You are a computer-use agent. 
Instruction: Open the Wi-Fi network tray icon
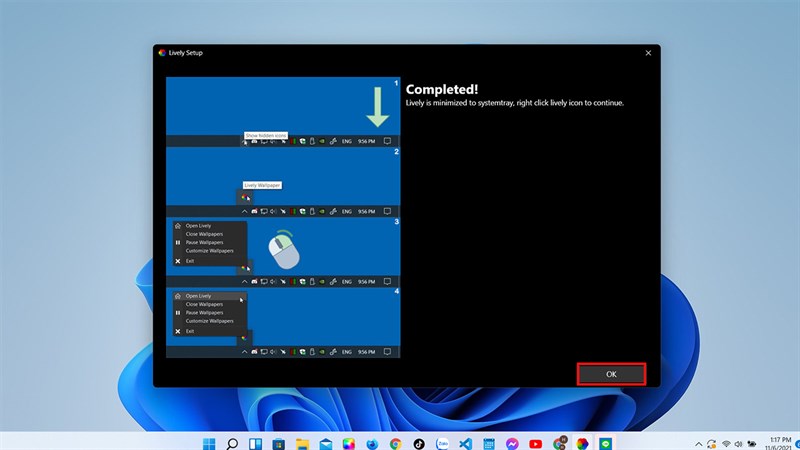[x=725, y=442]
